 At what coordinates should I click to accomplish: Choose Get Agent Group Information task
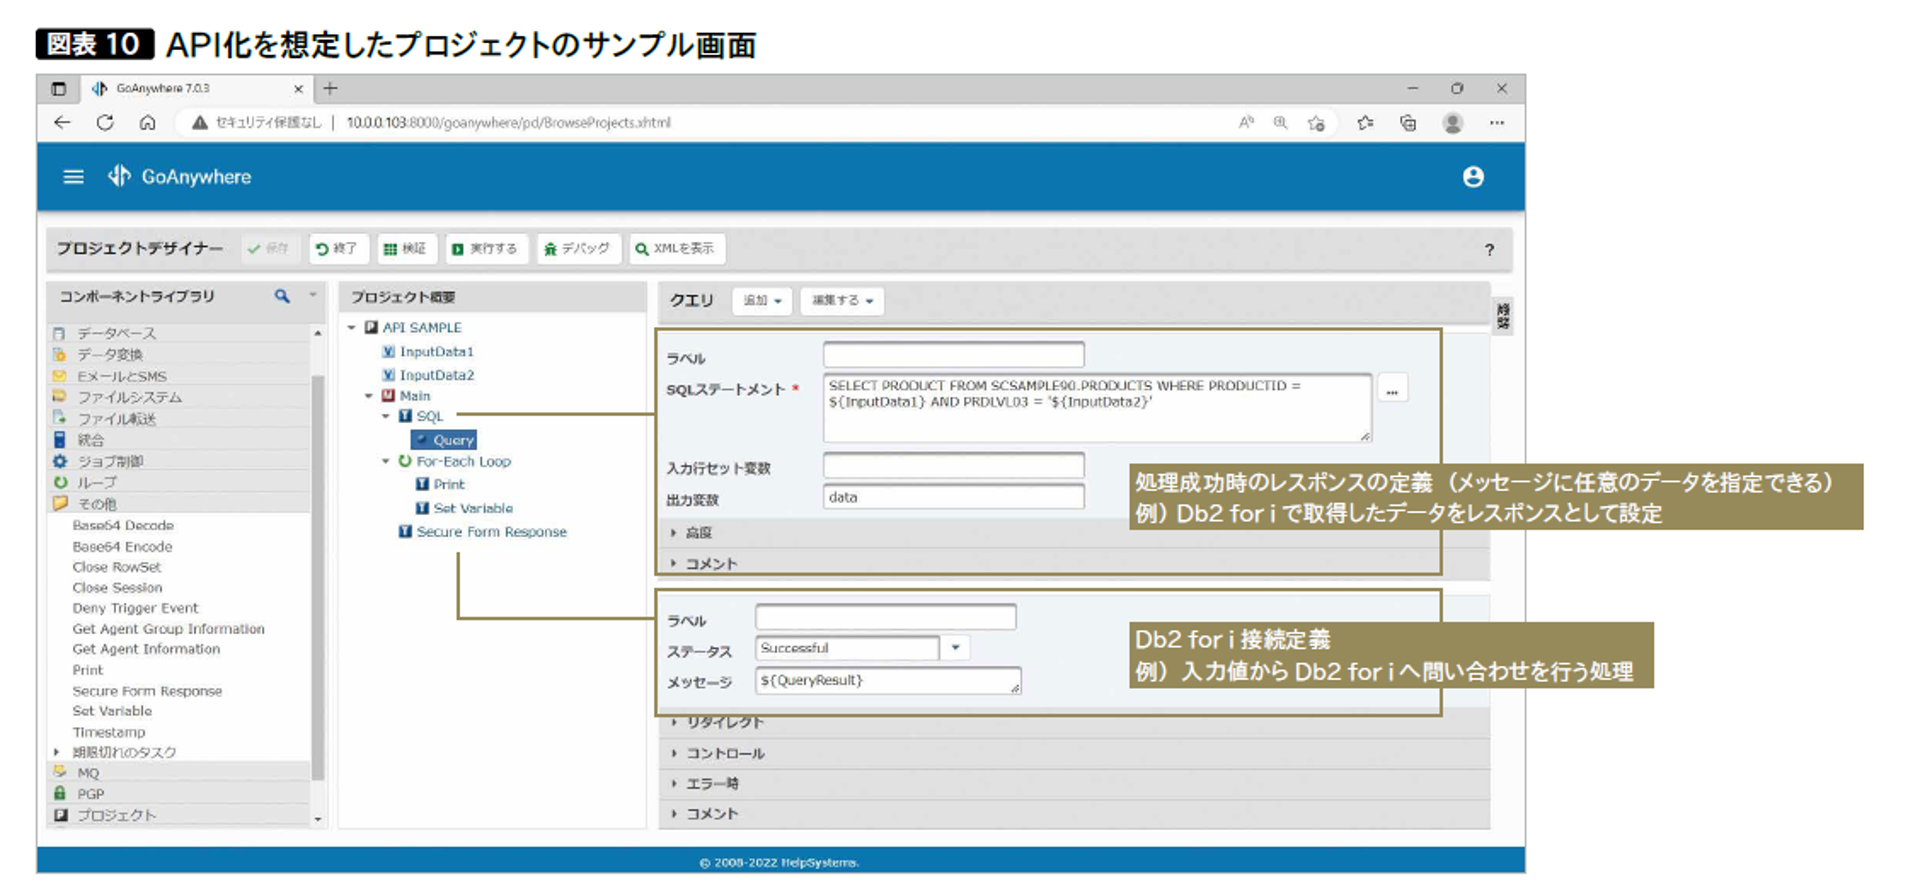click(x=168, y=629)
